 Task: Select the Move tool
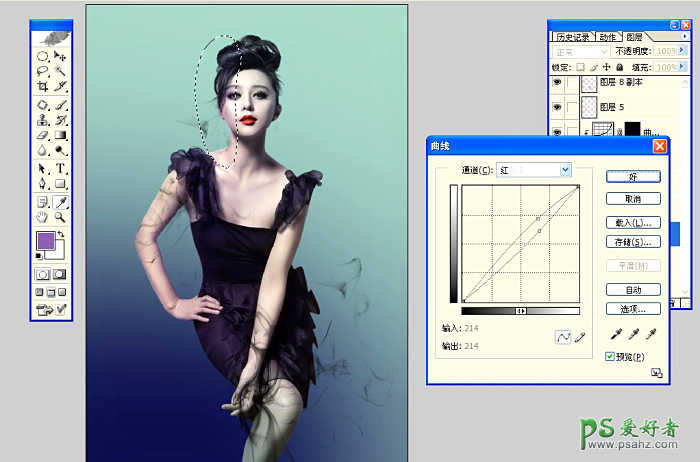[60, 56]
